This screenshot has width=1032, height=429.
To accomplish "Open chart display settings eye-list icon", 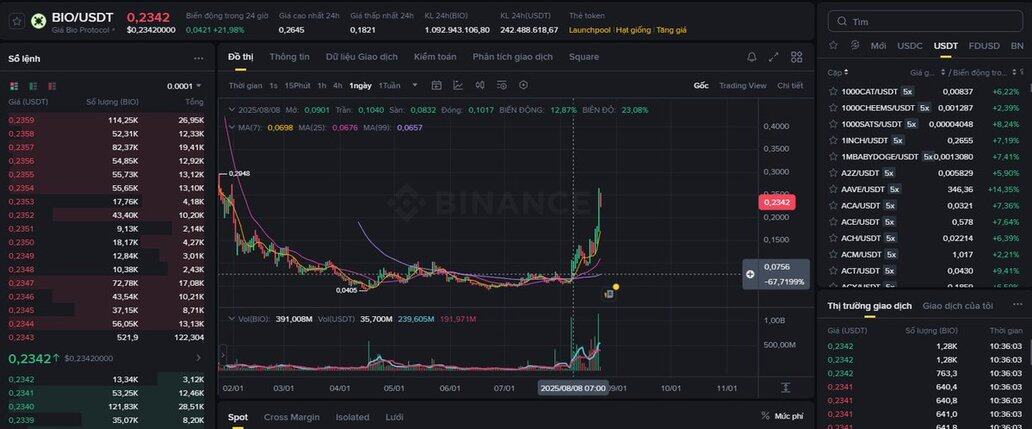I will (502, 86).
